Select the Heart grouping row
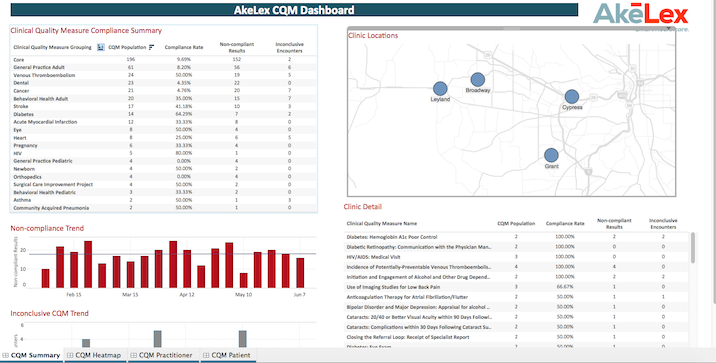This screenshot has width=716, height=363. [x=163, y=138]
